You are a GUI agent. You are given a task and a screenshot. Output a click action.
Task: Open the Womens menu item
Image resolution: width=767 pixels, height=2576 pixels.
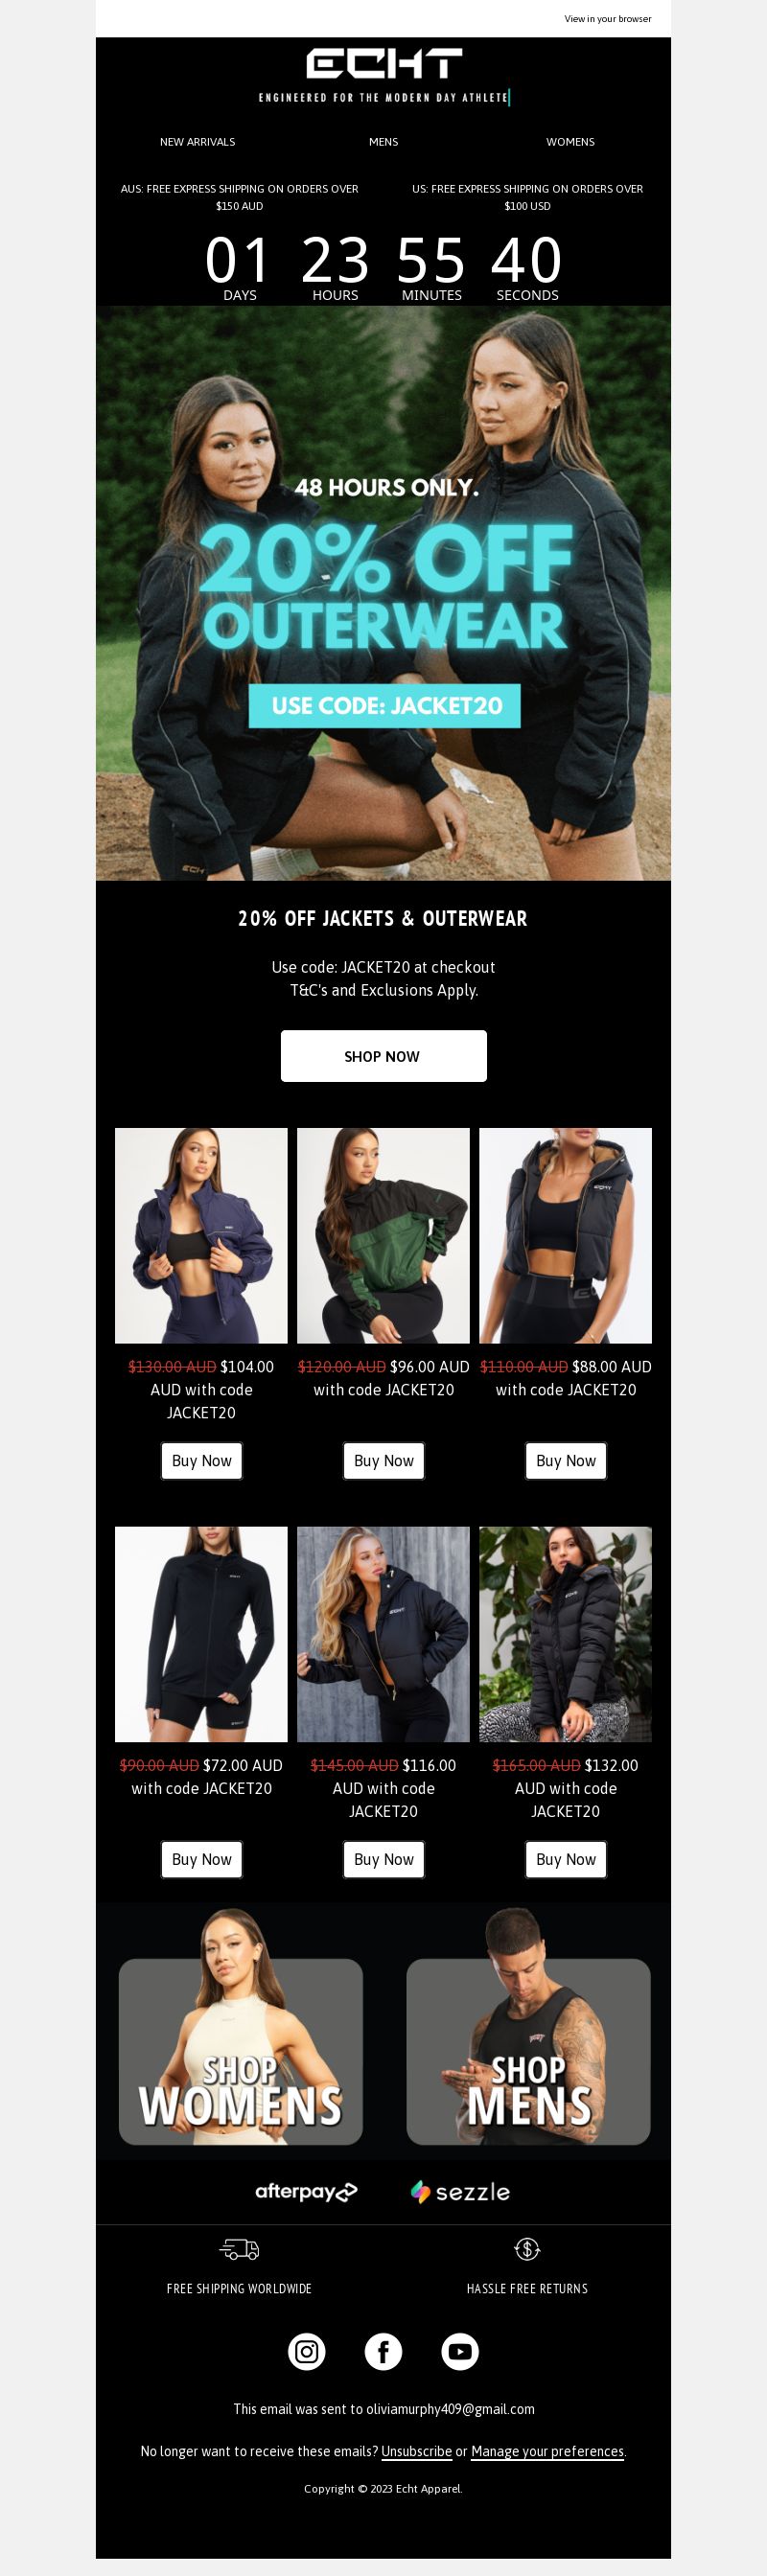coord(570,142)
